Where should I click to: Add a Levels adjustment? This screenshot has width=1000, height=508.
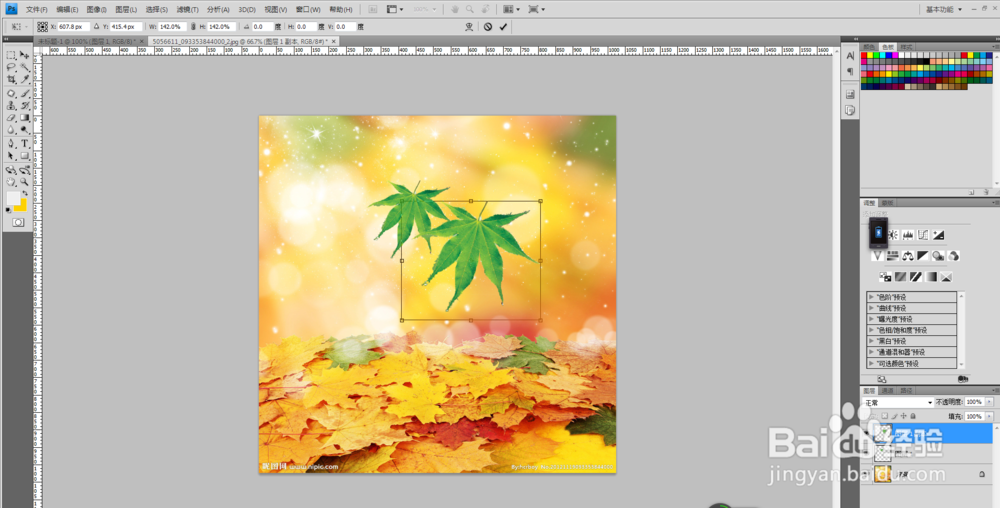click(x=908, y=235)
